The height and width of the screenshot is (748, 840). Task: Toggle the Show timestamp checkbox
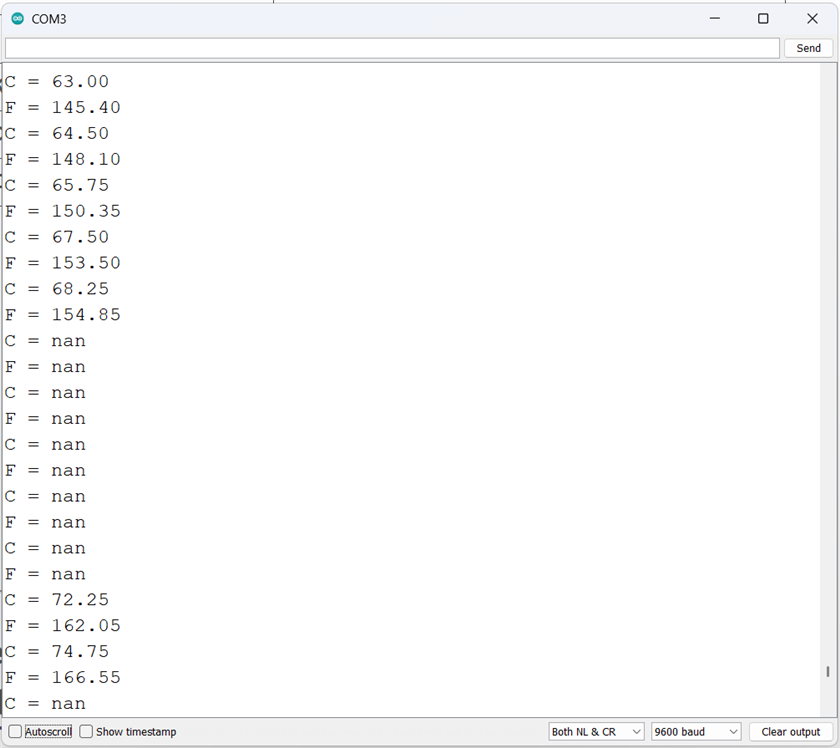coord(86,731)
